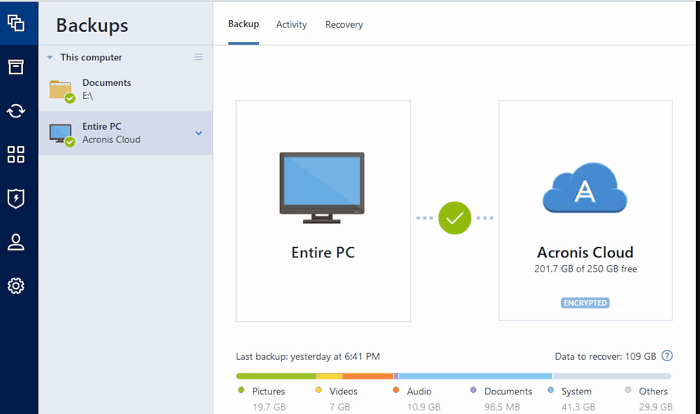Click the large monitor source icon

(x=322, y=188)
